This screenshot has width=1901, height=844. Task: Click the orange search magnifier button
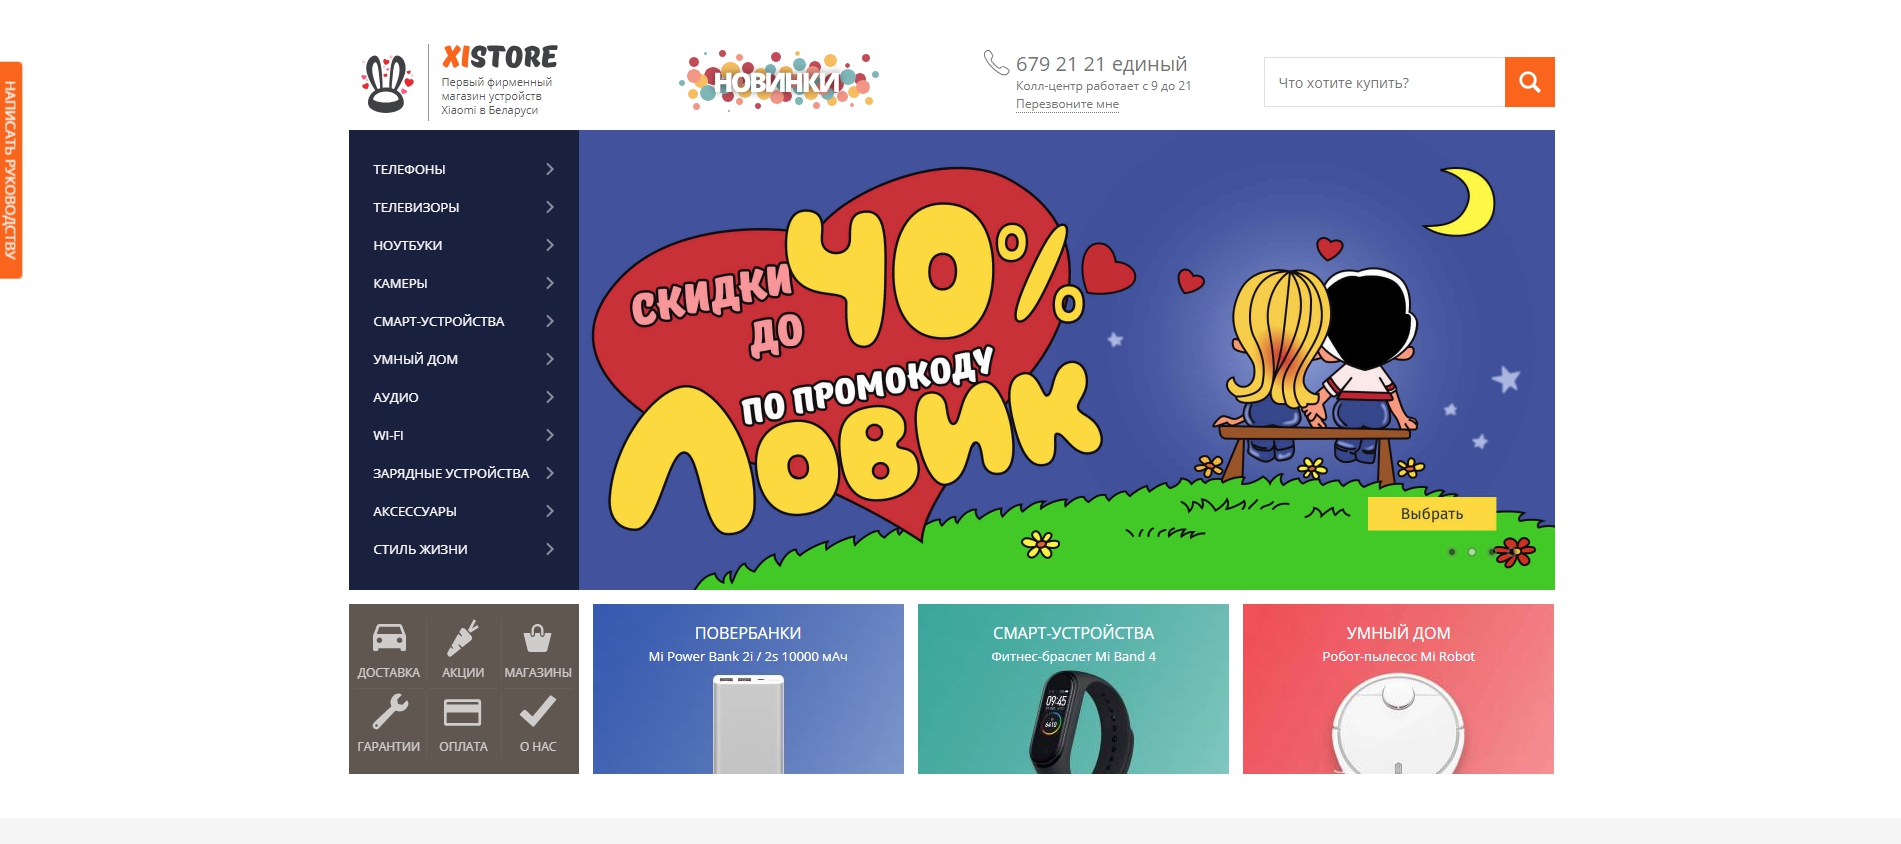click(x=1529, y=82)
